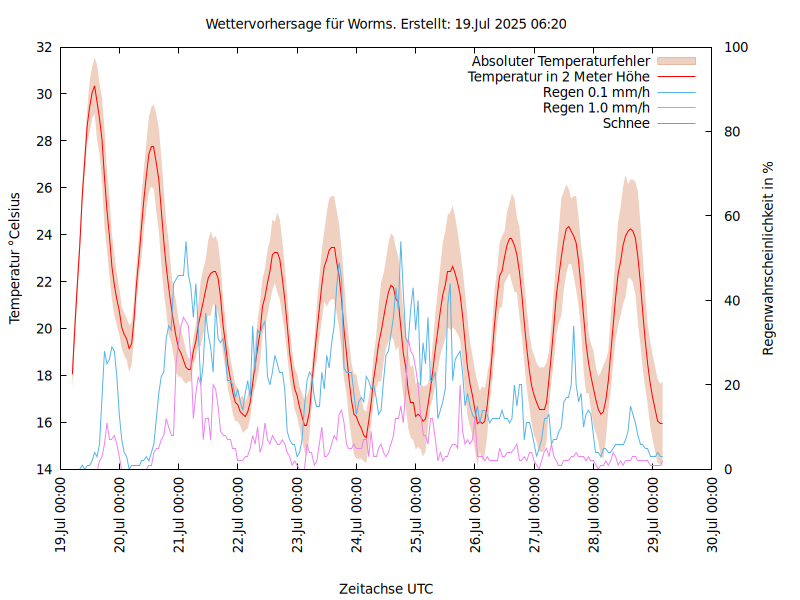This screenshot has width=800, height=600.
Task: Click the 'Regenwahrscheinlichkeit in %' axis title
Action: 769,258
